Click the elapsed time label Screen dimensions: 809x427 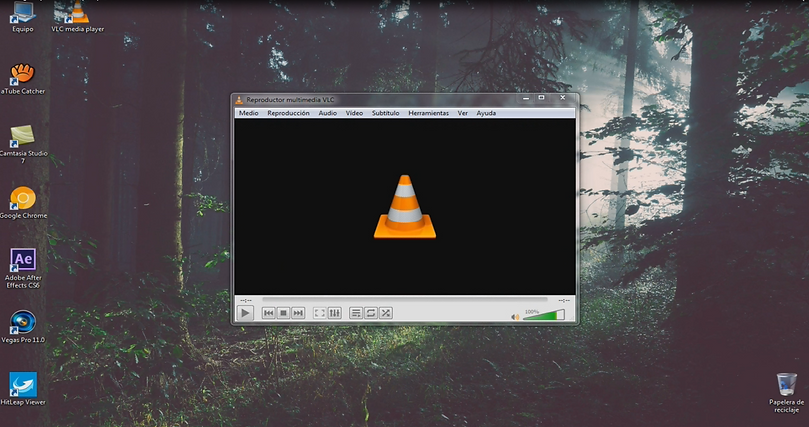tap(246, 300)
